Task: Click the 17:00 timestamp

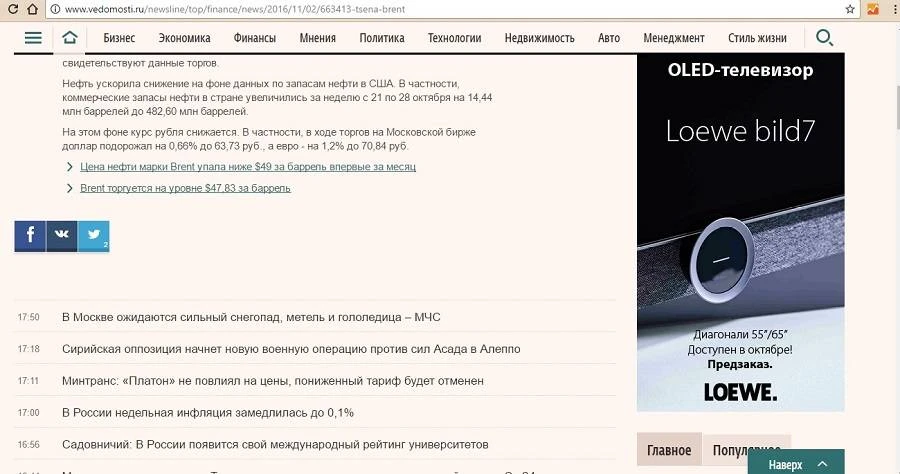Action: pos(29,413)
